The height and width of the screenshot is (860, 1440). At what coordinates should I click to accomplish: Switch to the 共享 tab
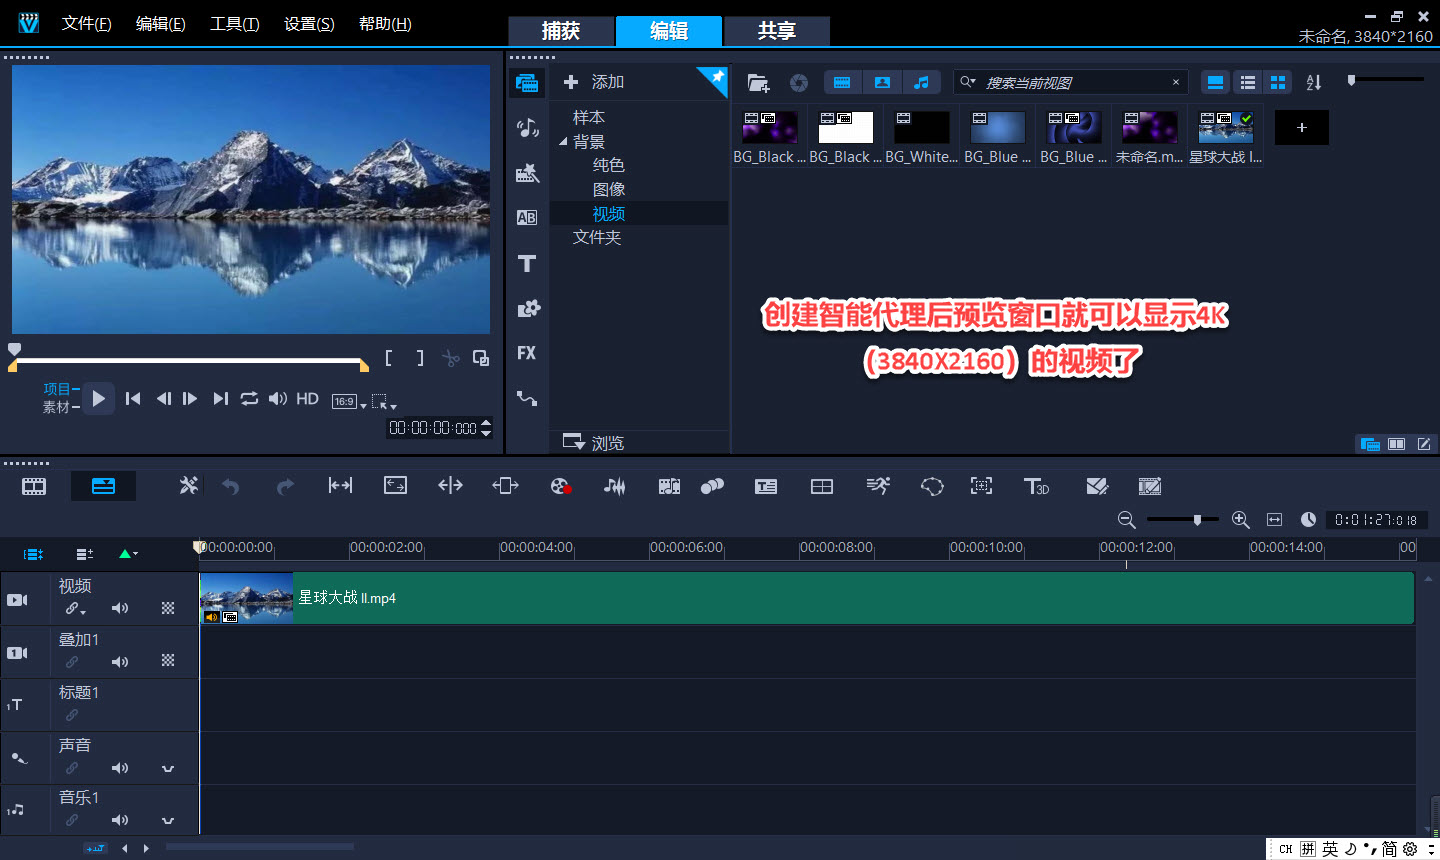click(776, 31)
